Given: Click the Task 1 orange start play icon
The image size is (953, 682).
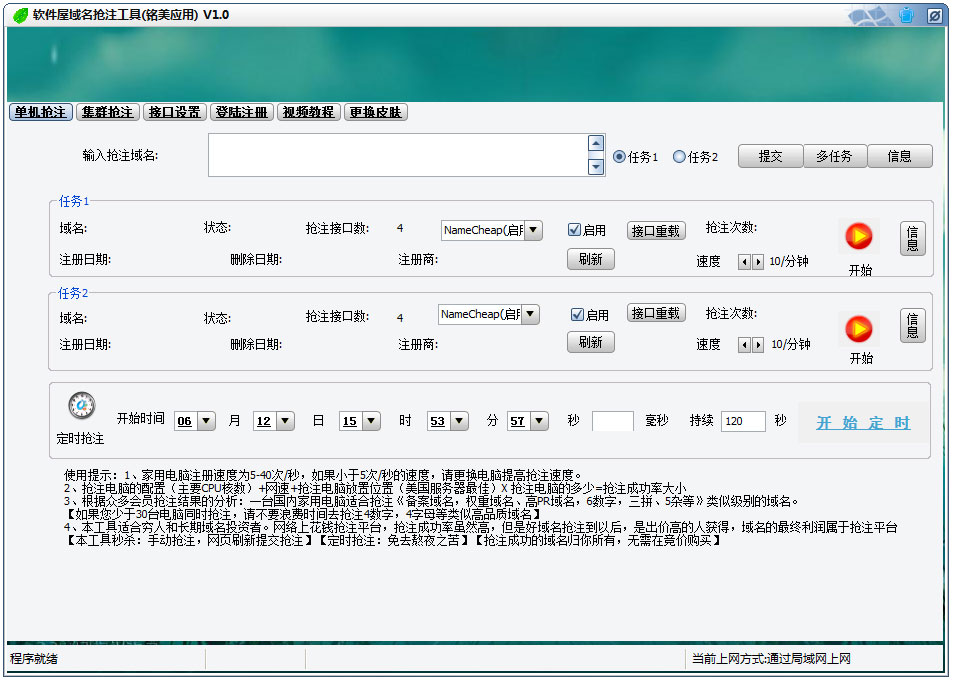Looking at the screenshot, I should [x=858, y=236].
